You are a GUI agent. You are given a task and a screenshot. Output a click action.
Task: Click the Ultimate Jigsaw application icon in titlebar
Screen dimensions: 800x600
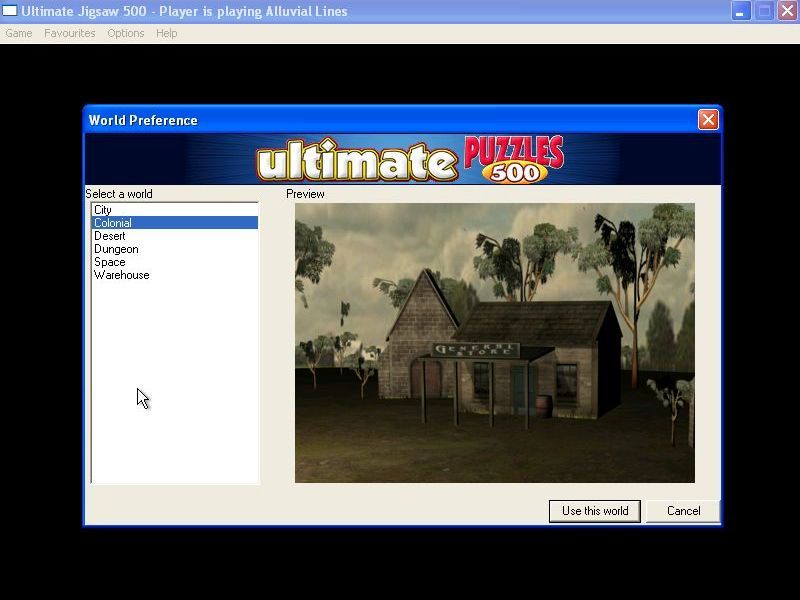pos(10,11)
